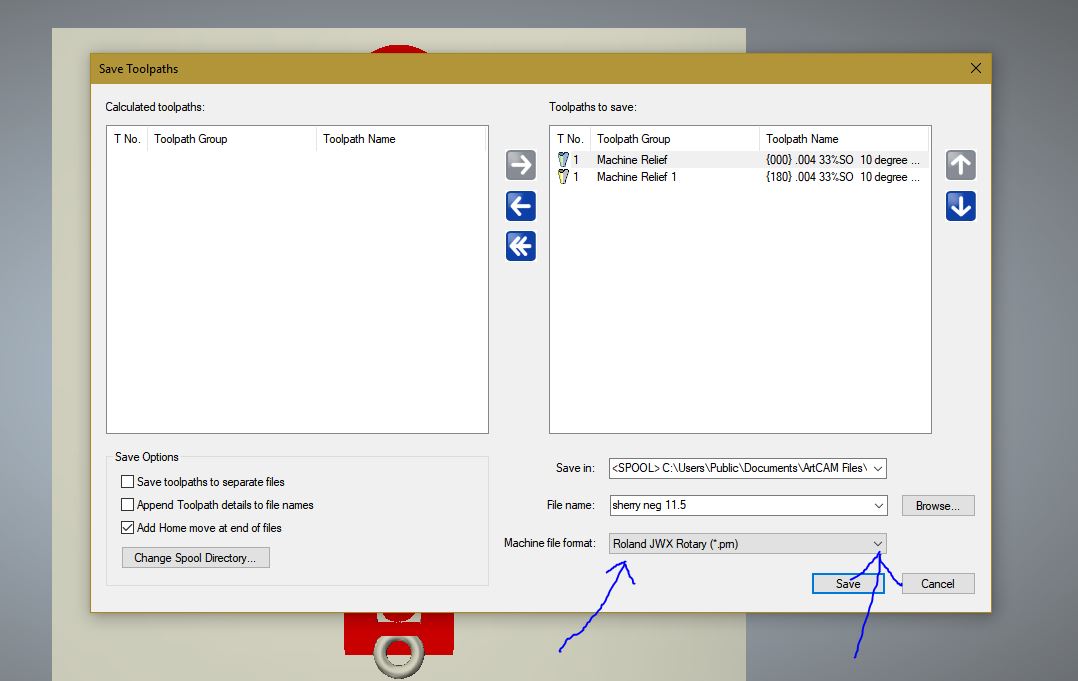Enable Append Toolpath details to file names
Image resolution: width=1078 pixels, height=681 pixels.
[127, 505]
